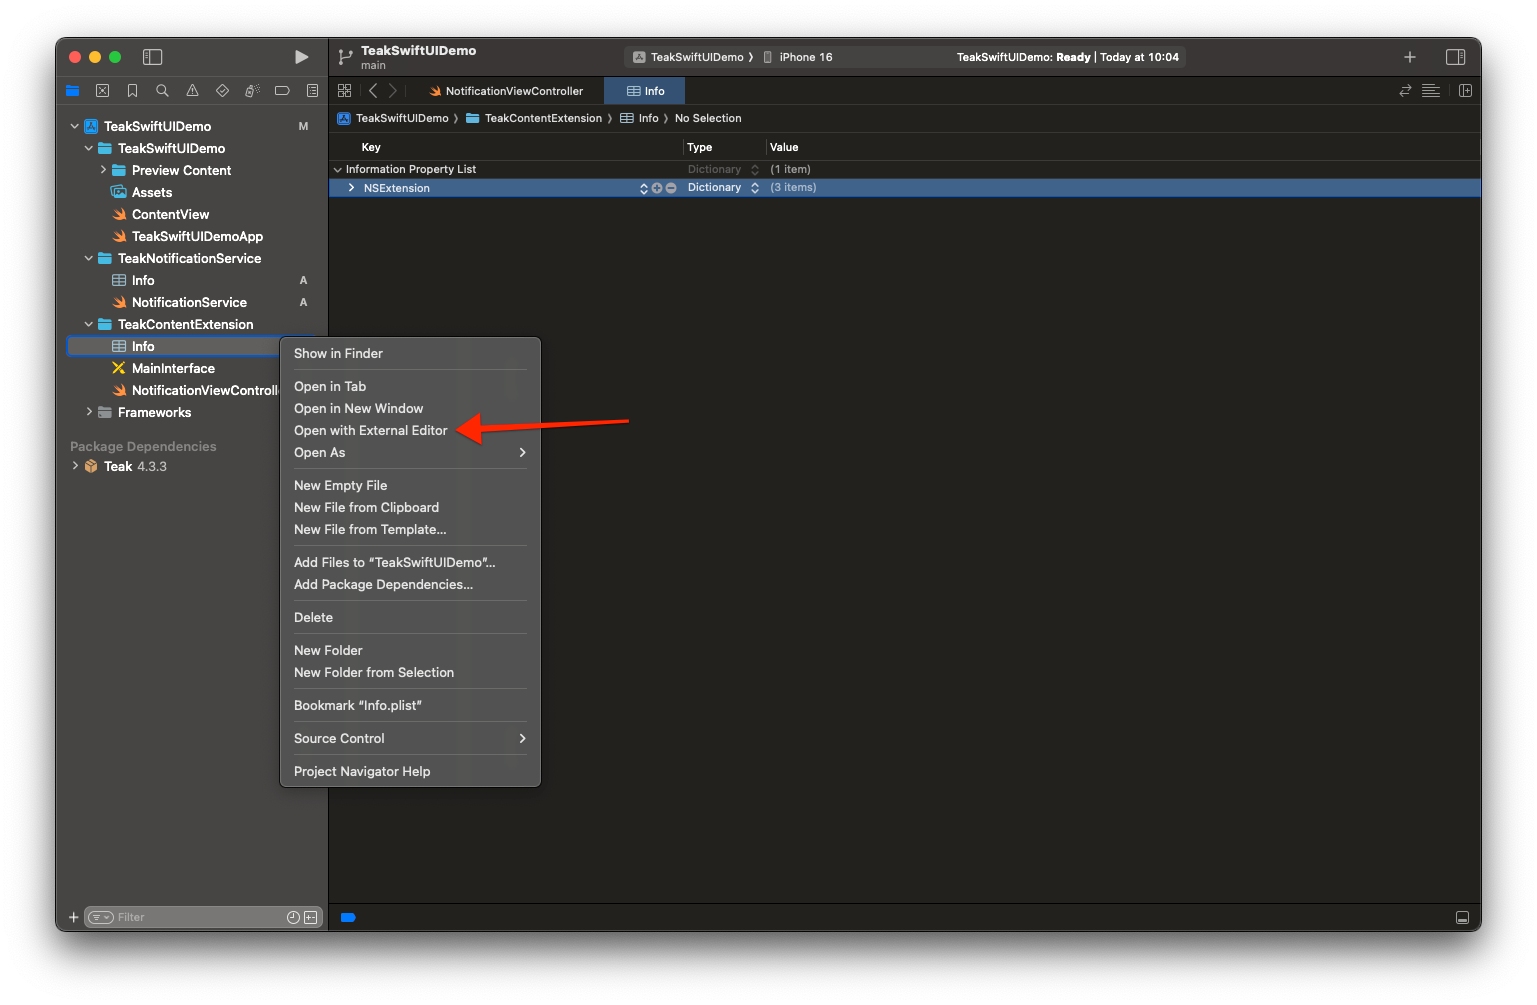Open the Test navigator diamond icon
This screenshot has width=1537, height=1005.
click(x=222, y=91)
